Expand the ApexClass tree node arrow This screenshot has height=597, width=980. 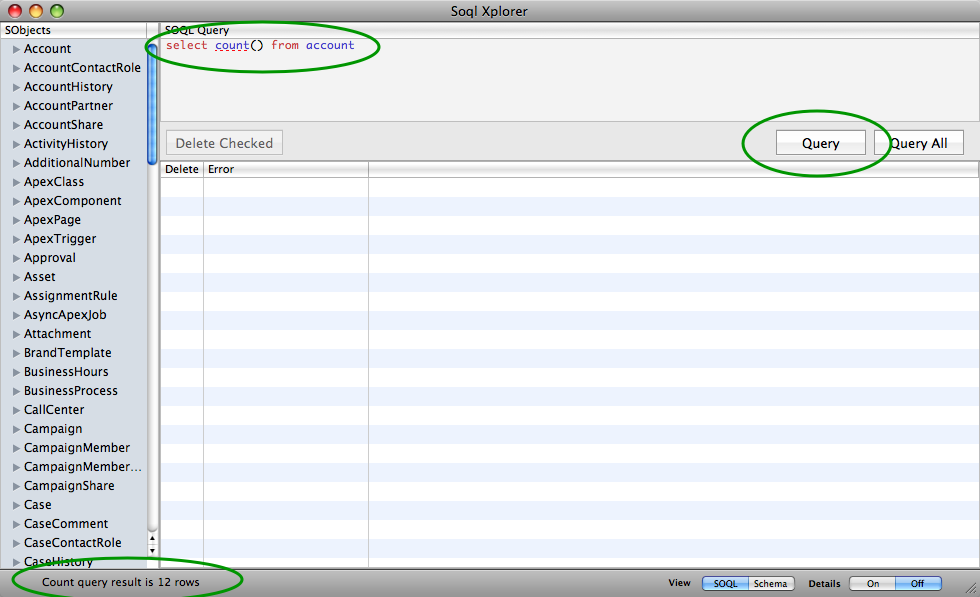17,183
